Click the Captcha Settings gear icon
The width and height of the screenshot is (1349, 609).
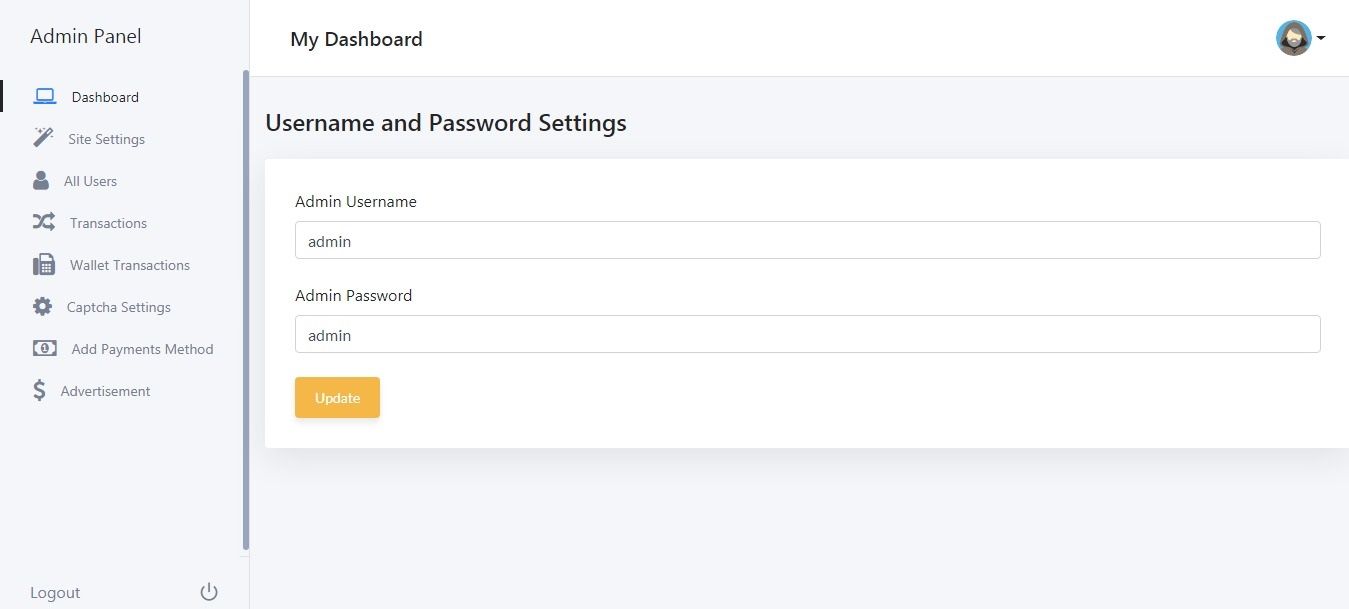click(x=42, y=307)
